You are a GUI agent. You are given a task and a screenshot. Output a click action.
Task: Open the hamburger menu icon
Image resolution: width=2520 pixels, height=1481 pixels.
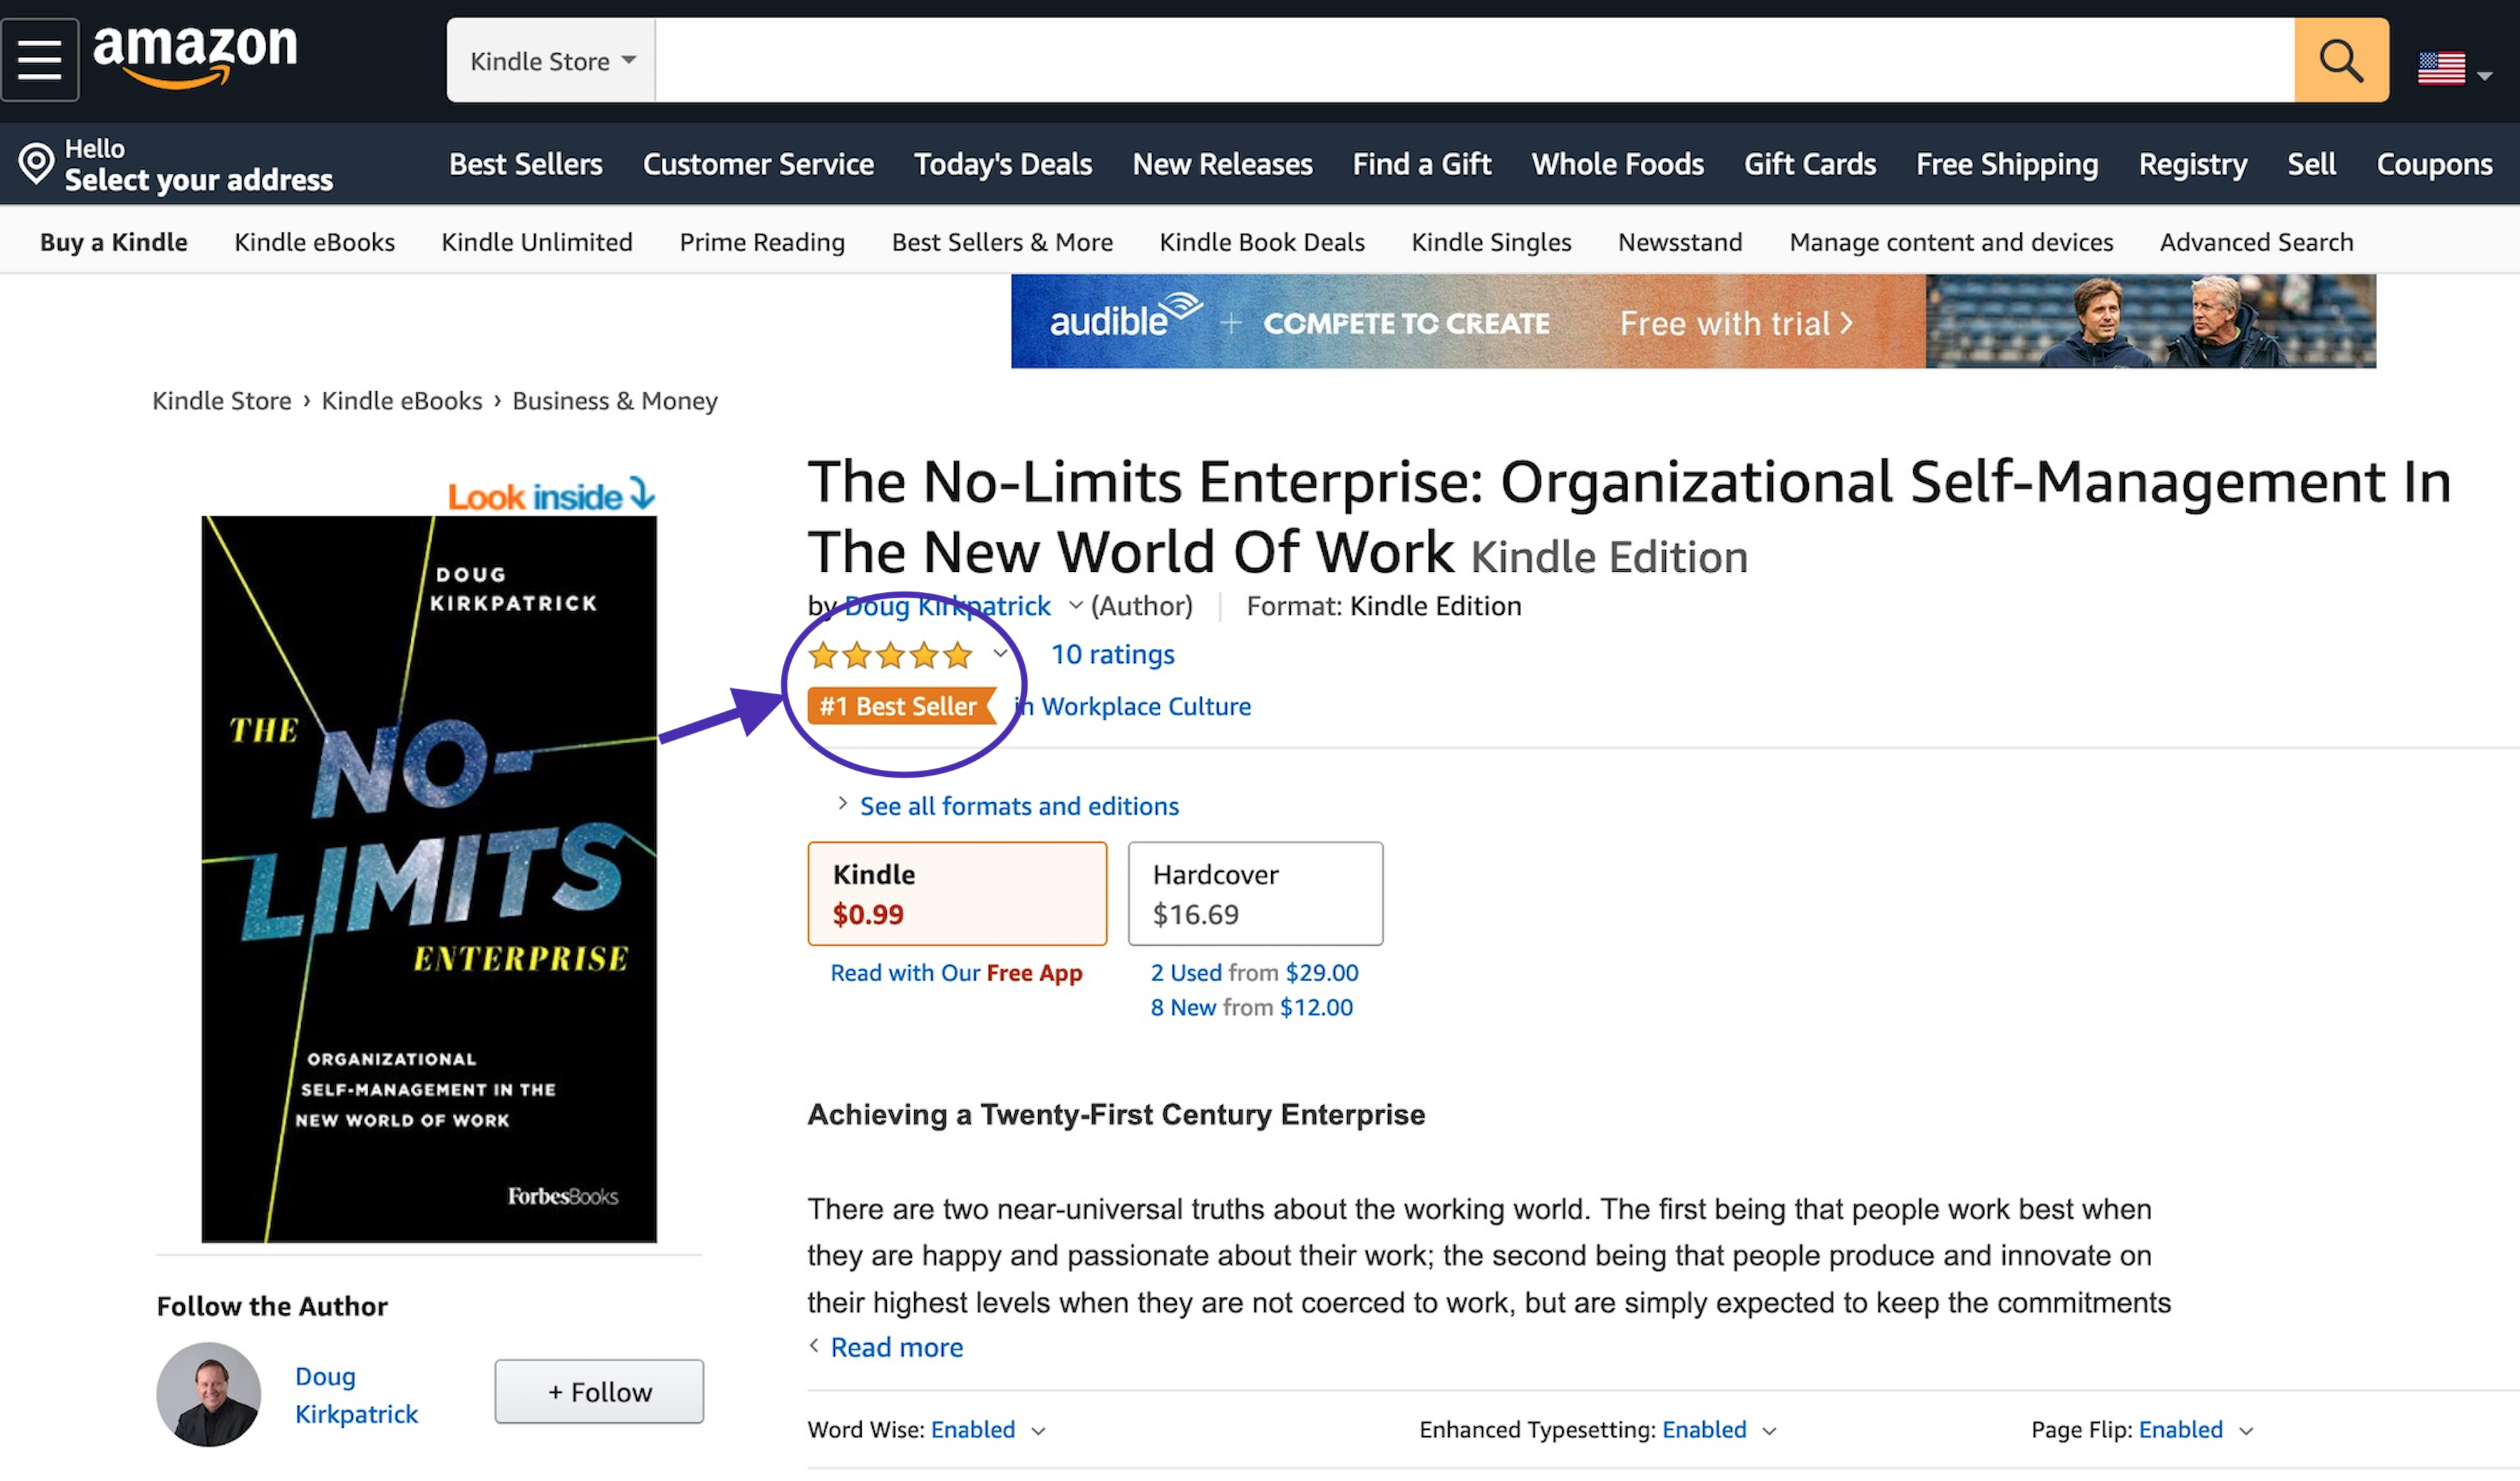click(40, 59)
